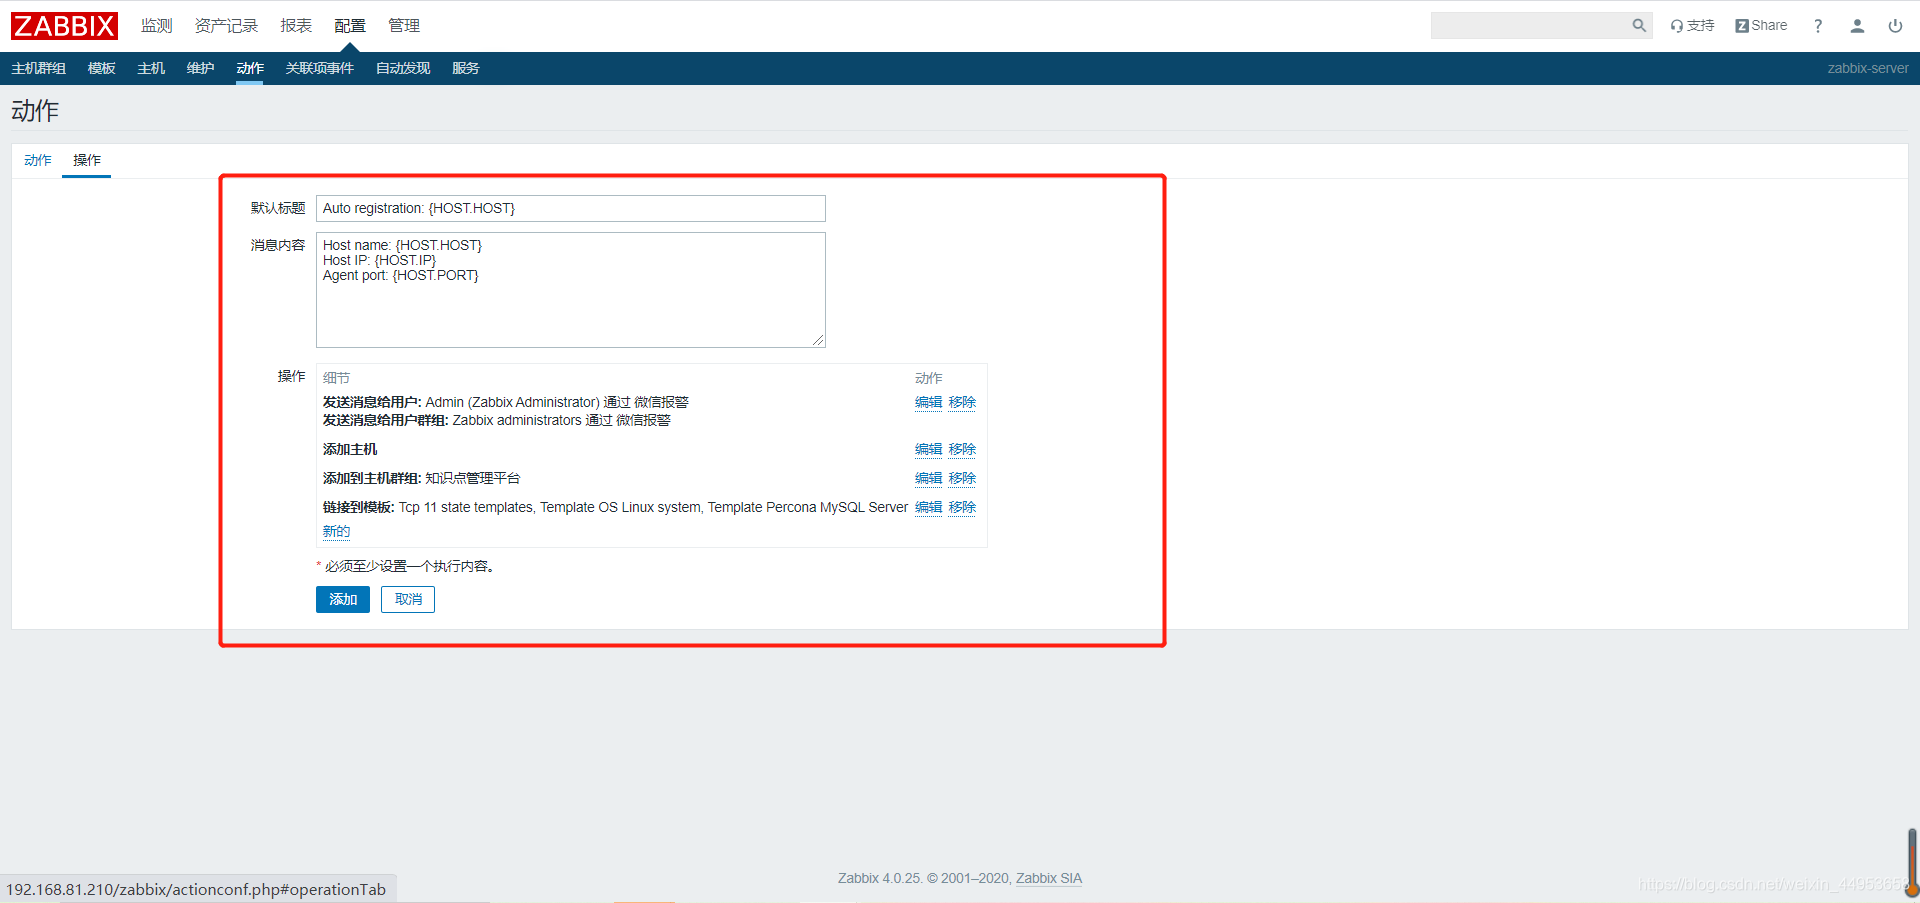
Task: Go to 维护 submenu
Action: coord(200,68)
